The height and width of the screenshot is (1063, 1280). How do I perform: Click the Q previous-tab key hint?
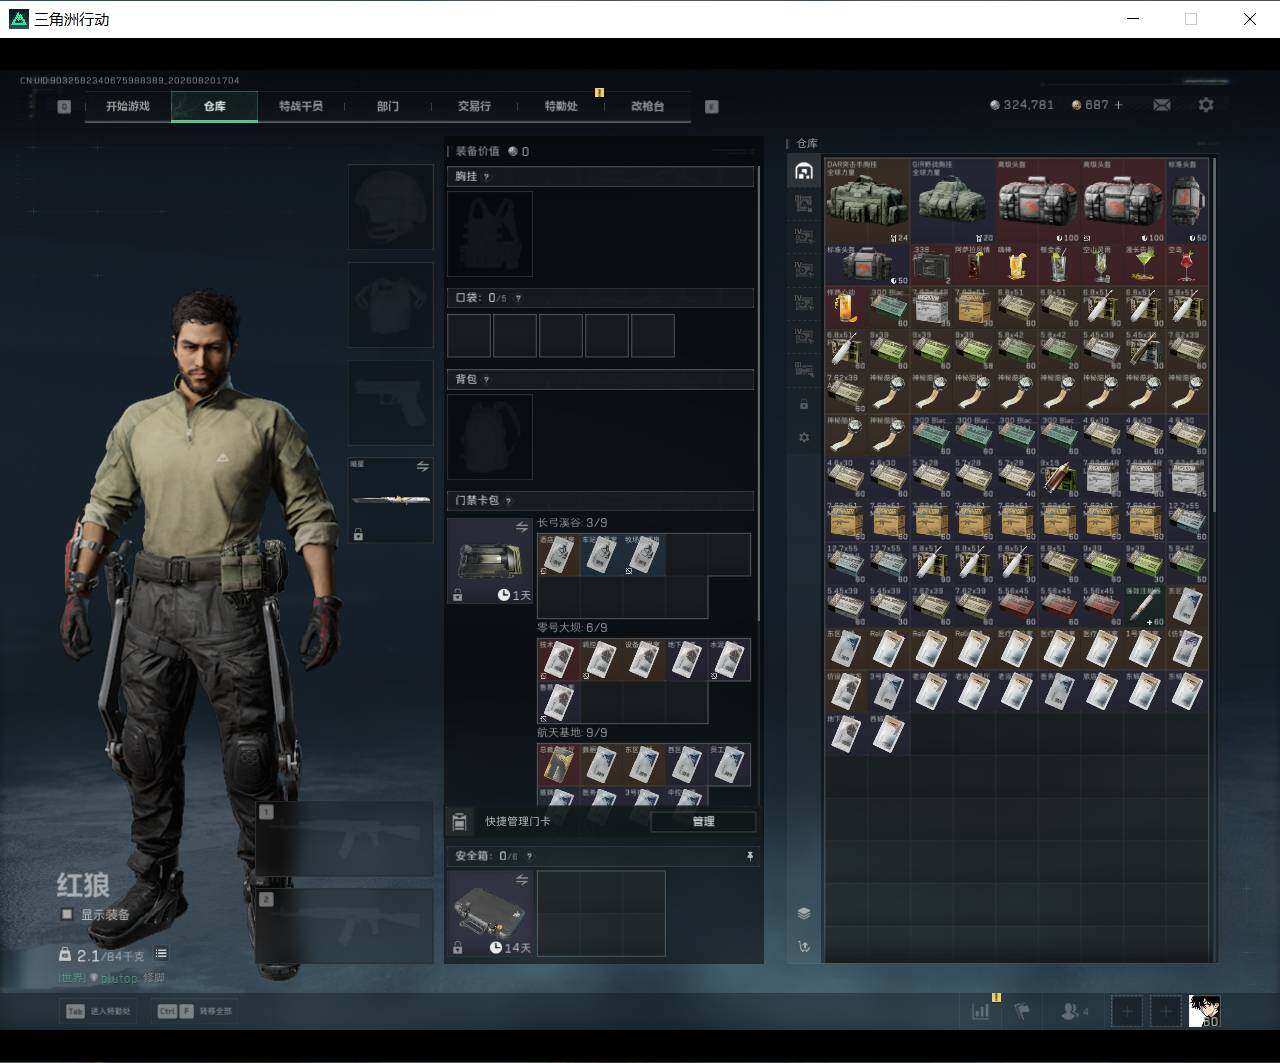click(x=64, y=106)
